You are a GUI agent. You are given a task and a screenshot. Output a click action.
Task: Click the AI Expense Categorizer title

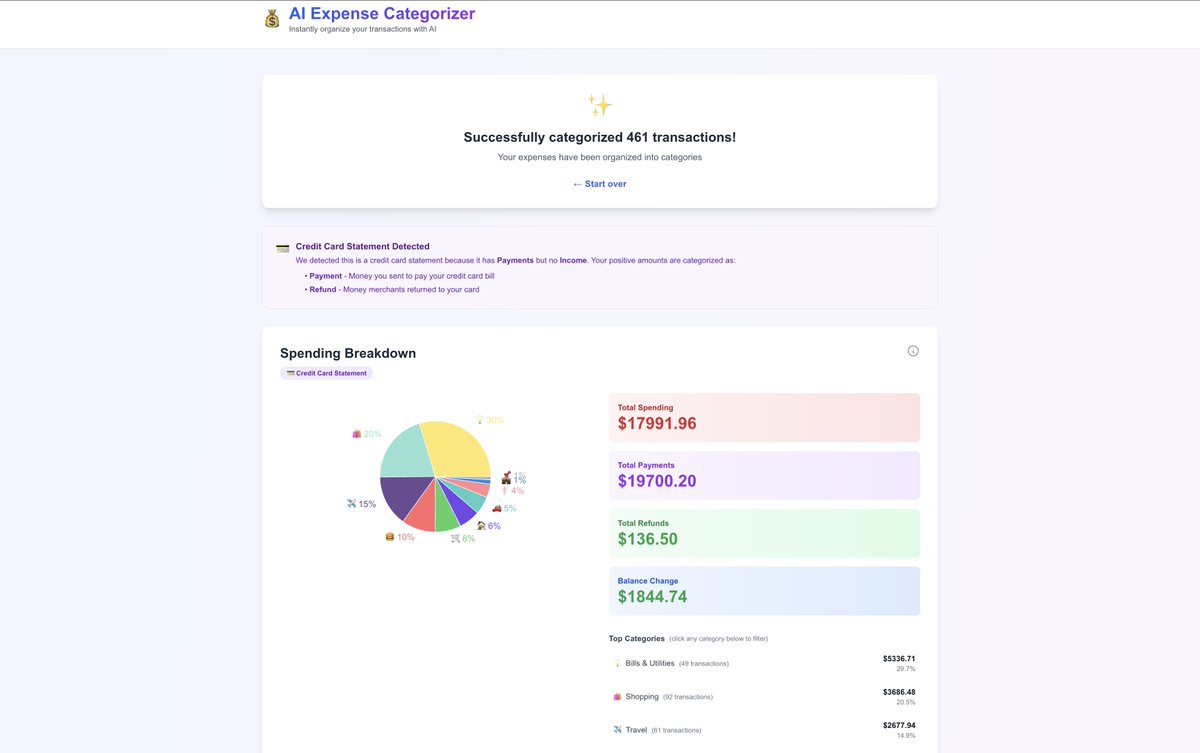click(382, 14)
